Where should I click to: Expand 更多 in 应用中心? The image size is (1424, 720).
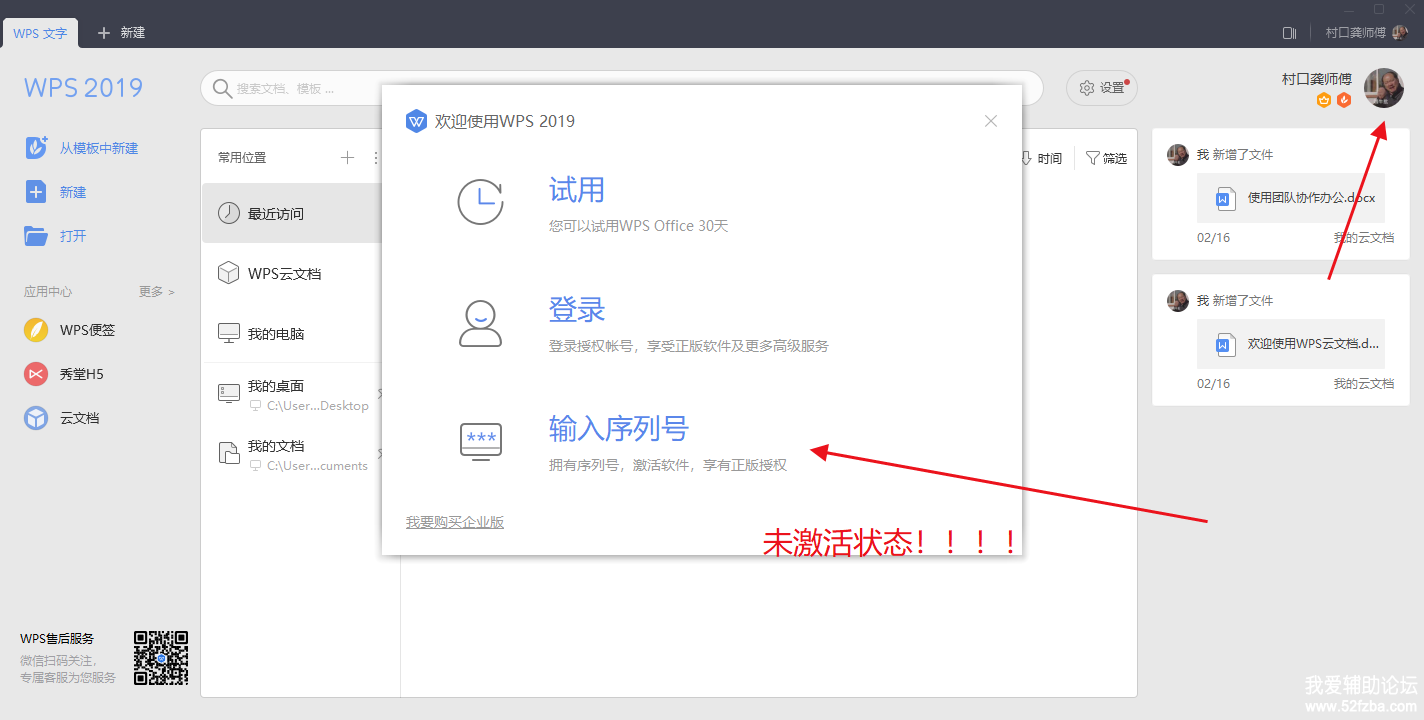point(156,292)
